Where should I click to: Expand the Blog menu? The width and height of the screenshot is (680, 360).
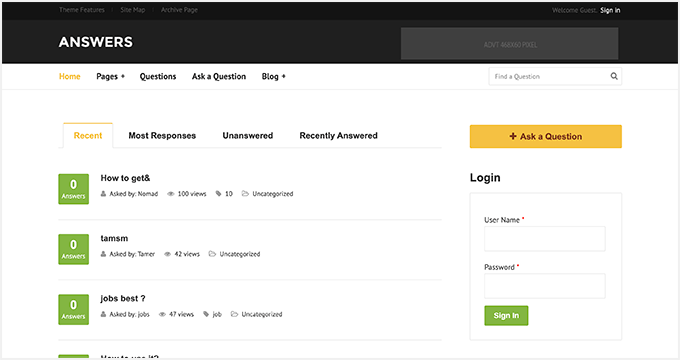[273, 76]
